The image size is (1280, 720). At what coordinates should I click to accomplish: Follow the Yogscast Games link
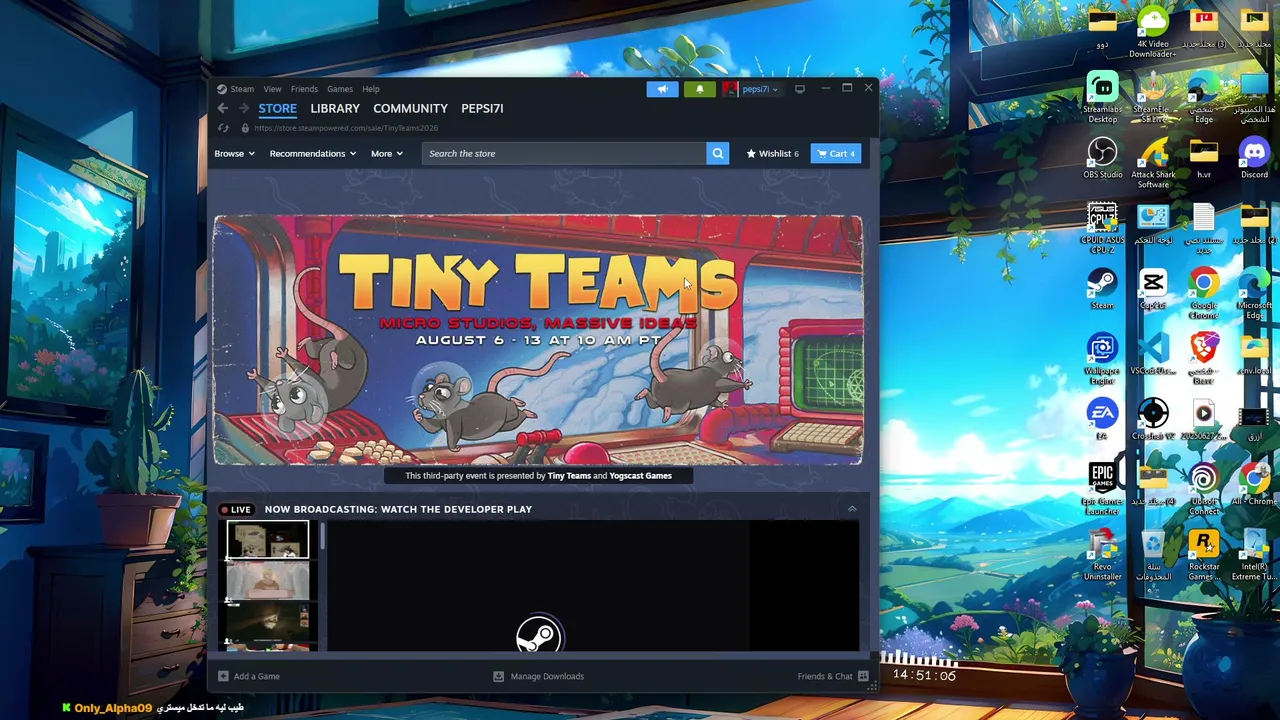point(640,476)
